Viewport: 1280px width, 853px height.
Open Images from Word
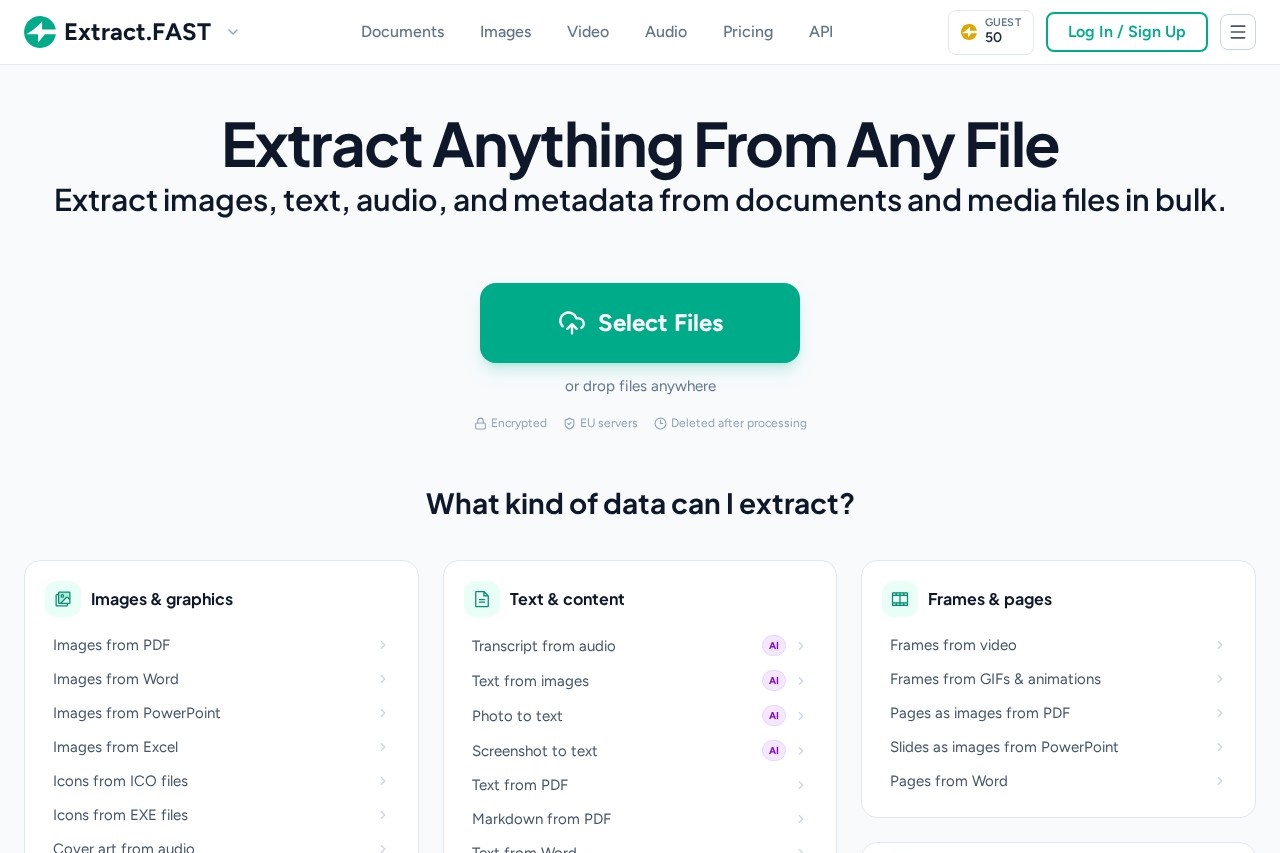pyautogui.click(x=221, y=679)
